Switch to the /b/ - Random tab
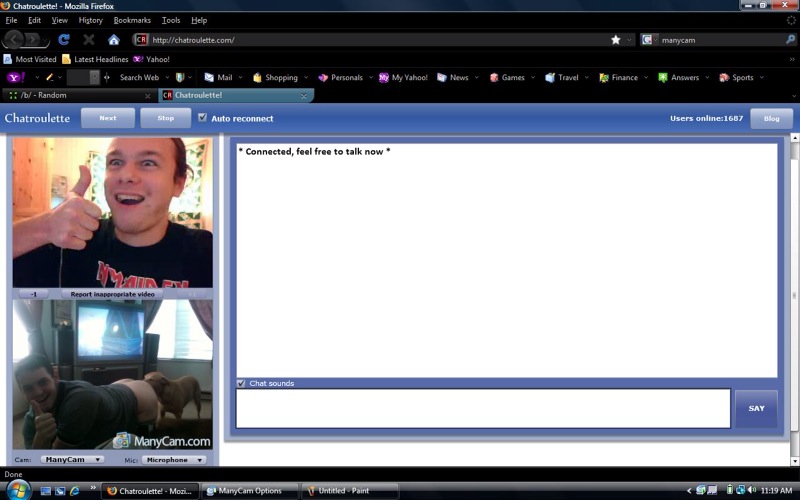The height and width of the screenshot is (500, 800). click(x=75, y=95)
